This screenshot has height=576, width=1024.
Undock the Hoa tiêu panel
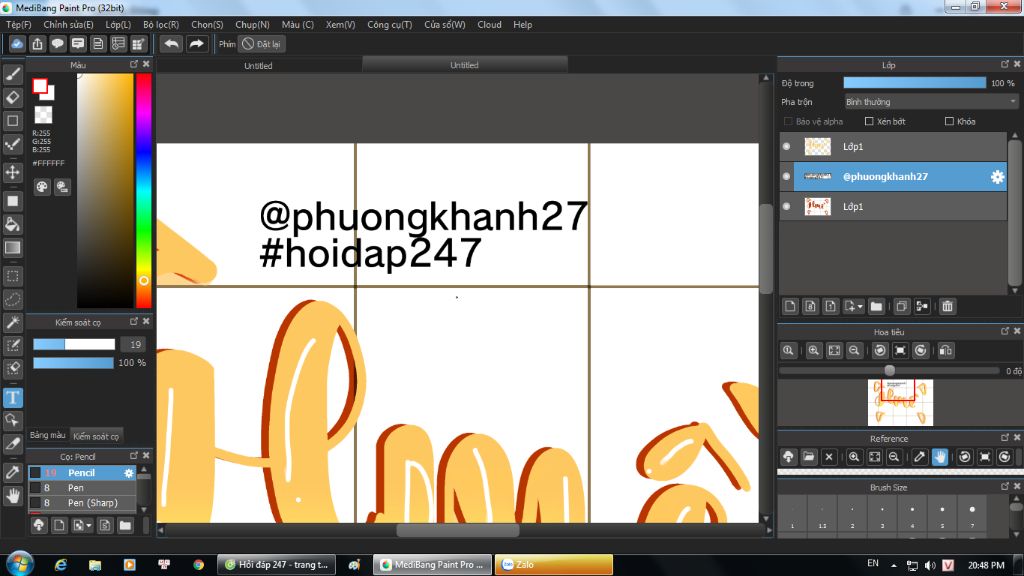tap(1004, 331)
